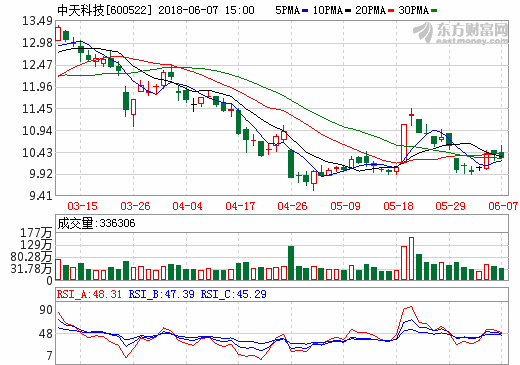Click the 12.47 price axis label

click(37, 65)
